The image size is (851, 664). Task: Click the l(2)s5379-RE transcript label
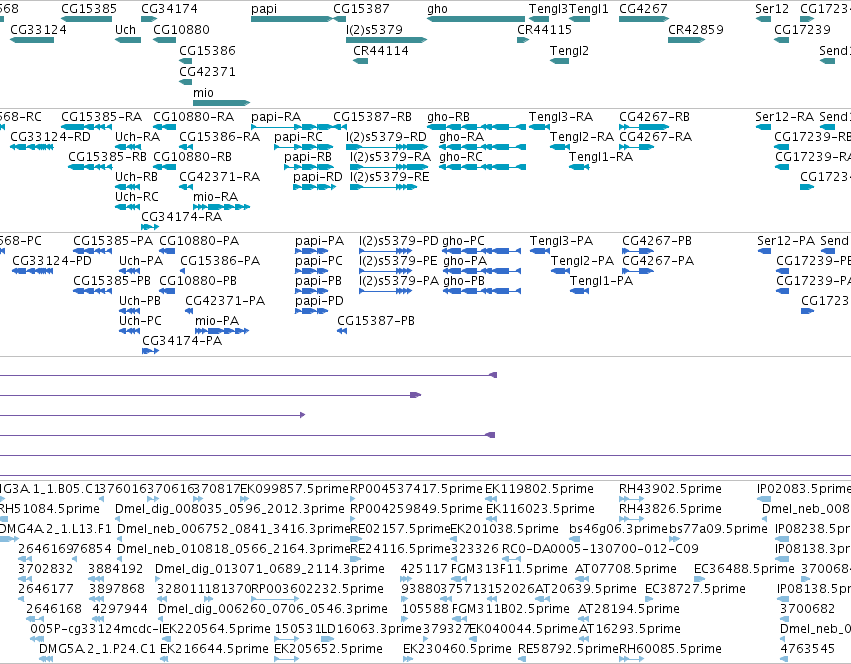tap(390, 177)
